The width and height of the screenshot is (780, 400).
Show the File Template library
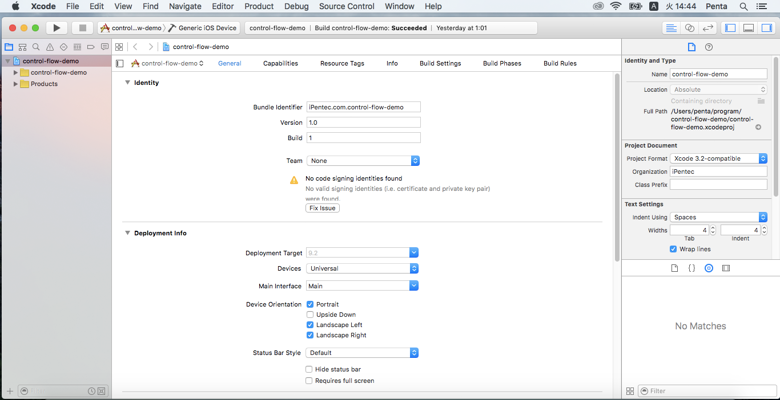(675, 268)
